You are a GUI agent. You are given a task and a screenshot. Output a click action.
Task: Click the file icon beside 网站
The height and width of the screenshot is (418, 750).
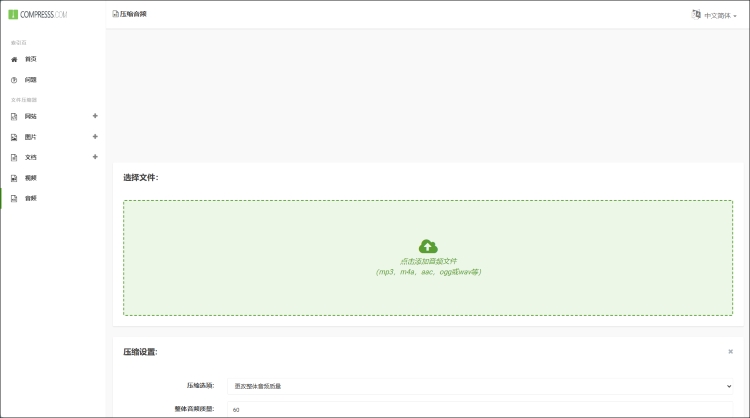click(x=14, y=117)
